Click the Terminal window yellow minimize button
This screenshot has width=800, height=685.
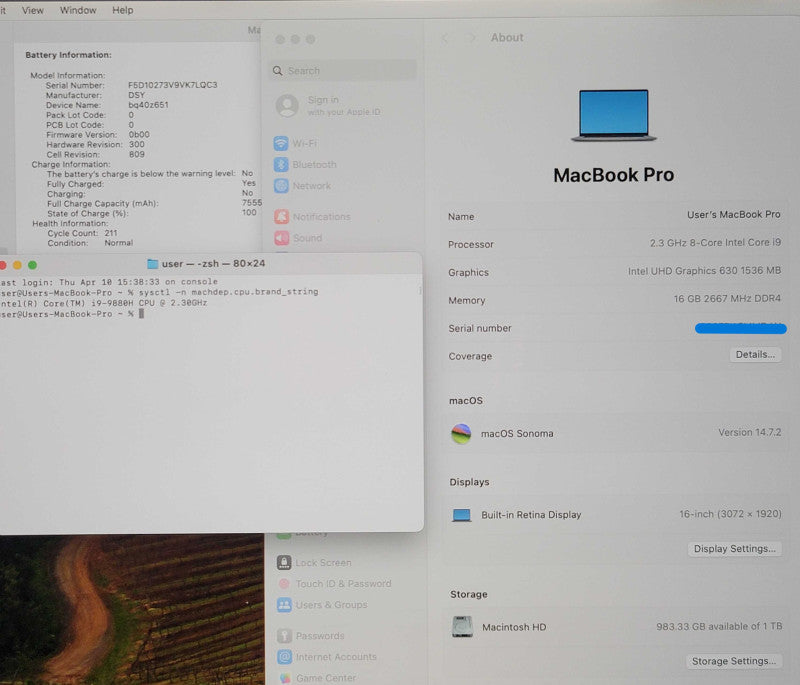(17, 265)
